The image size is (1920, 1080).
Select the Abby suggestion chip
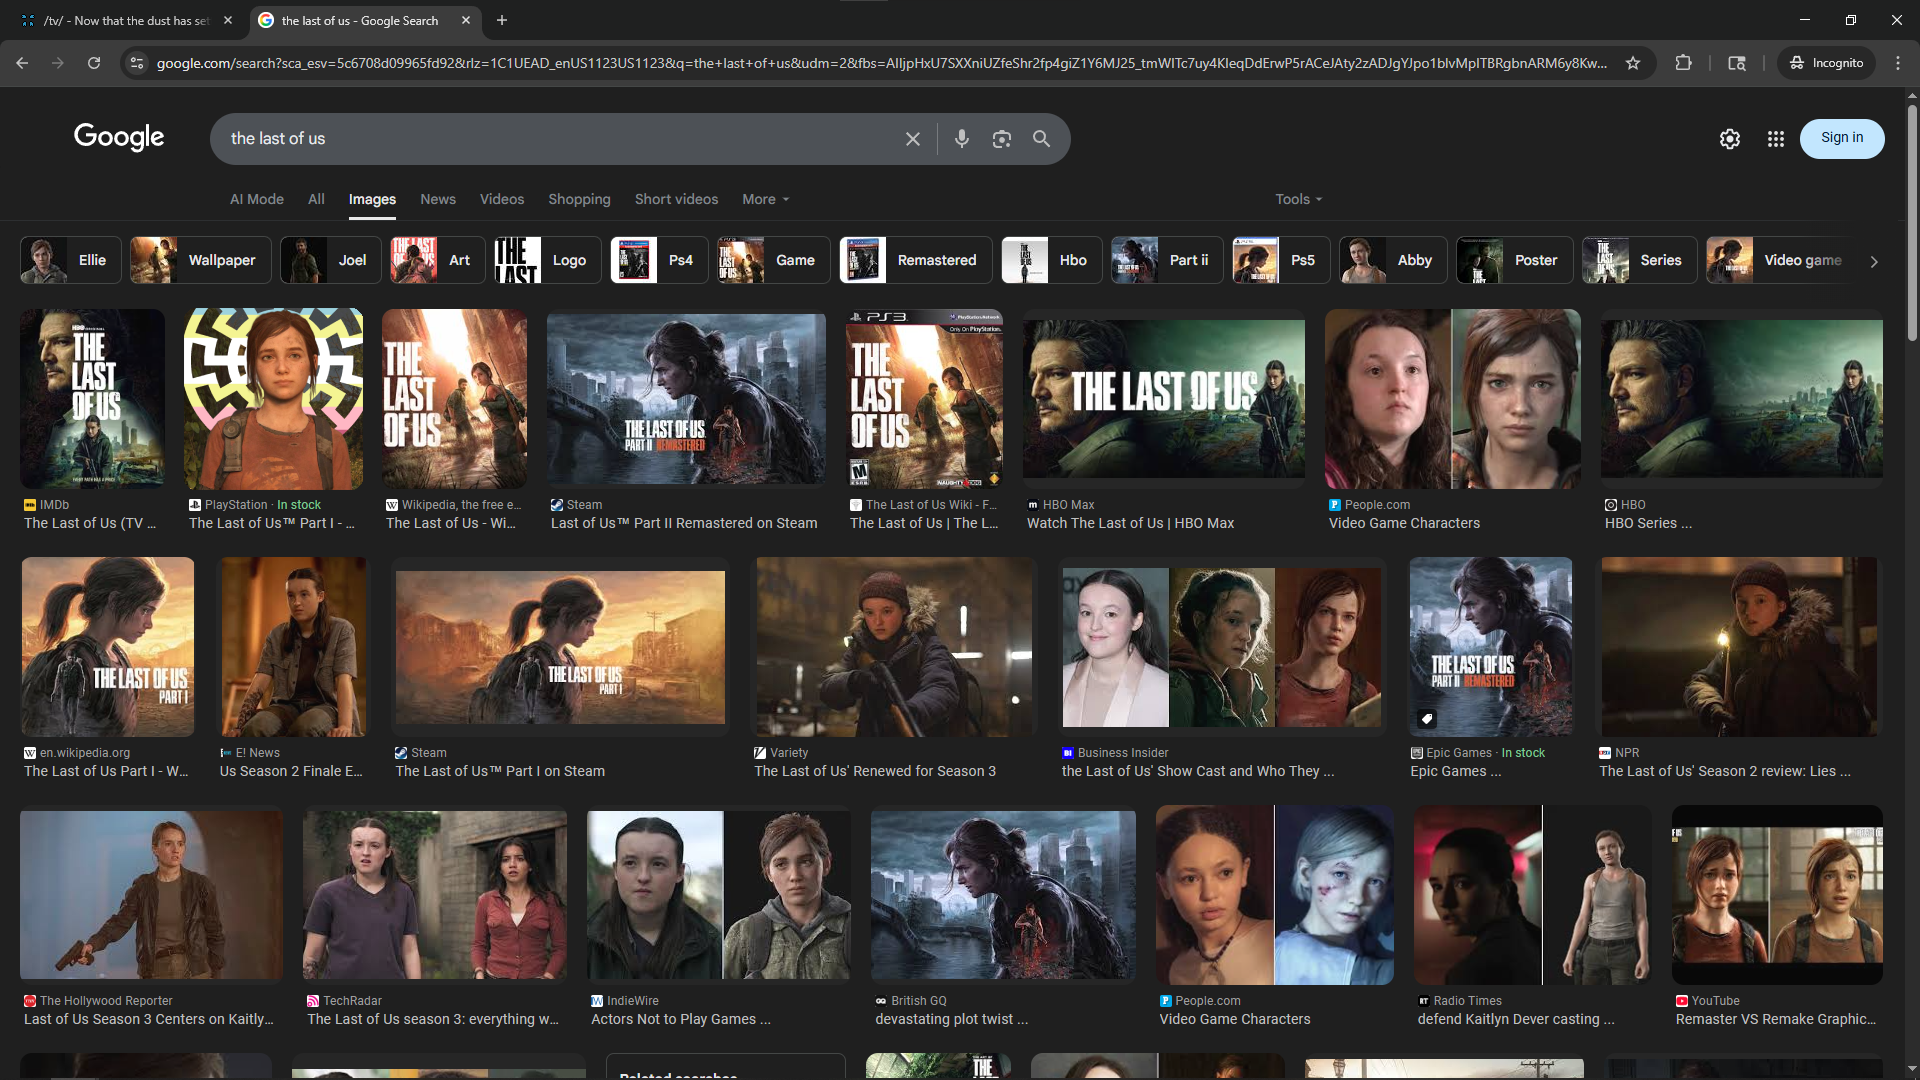1394,260
